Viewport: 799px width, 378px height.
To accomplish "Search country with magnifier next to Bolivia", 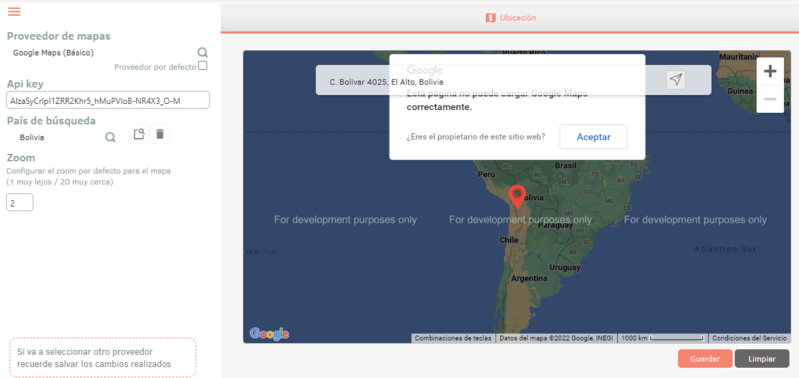I will tap(110, 137).
